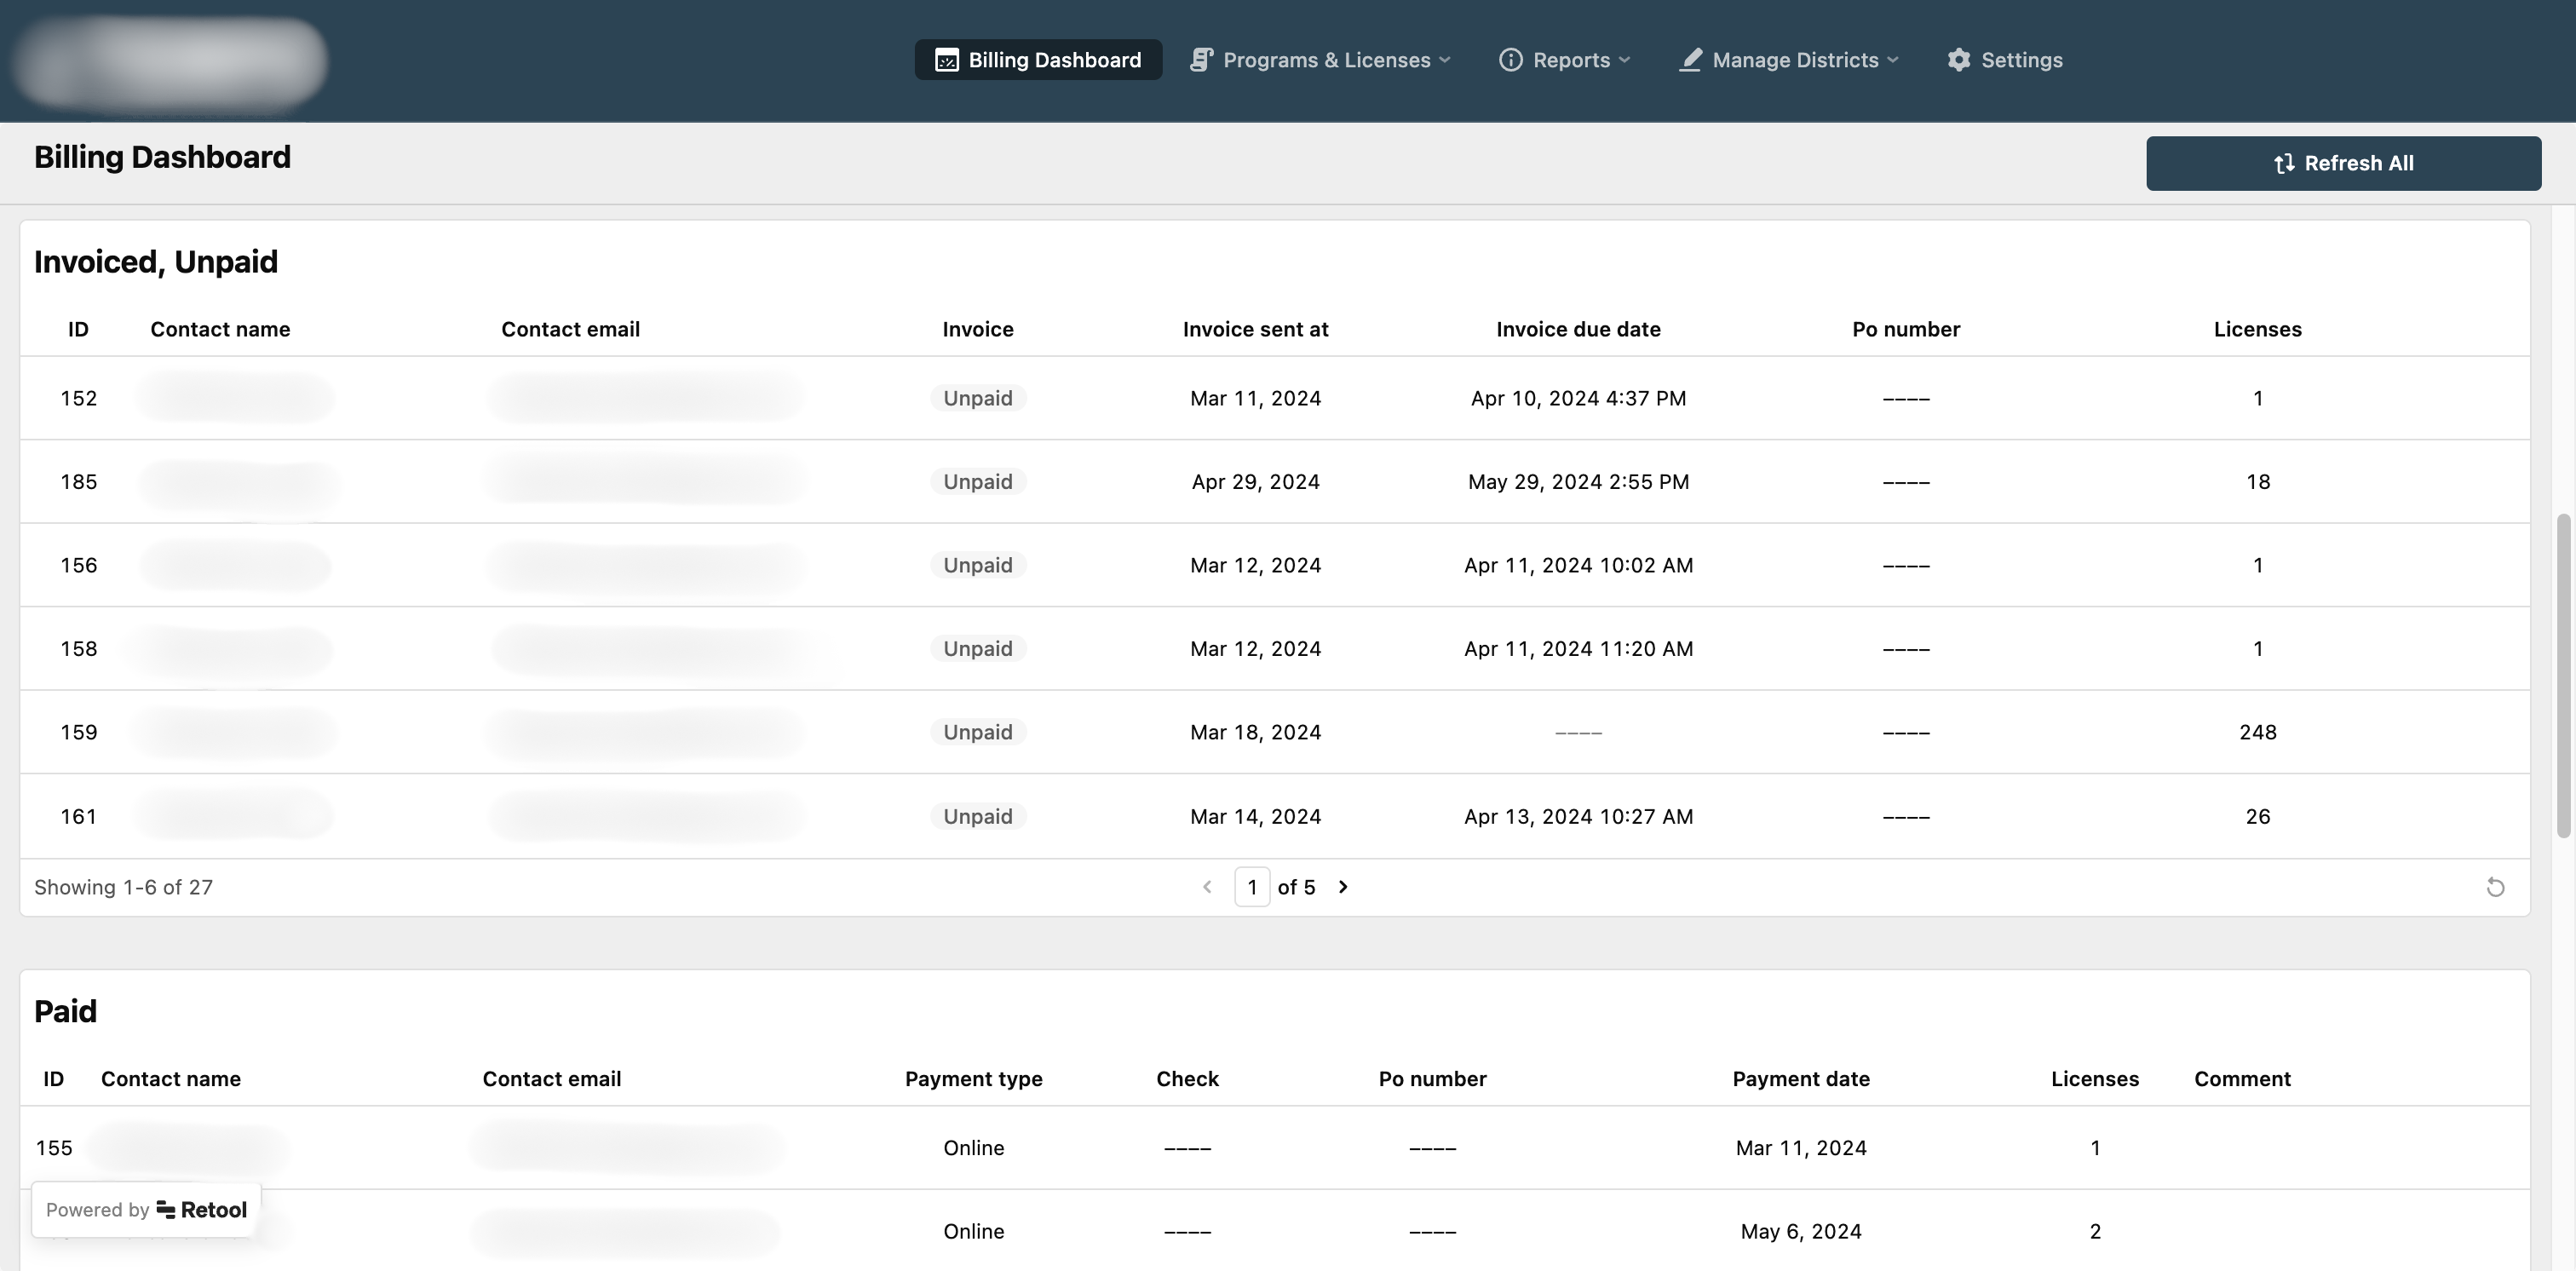Click the Unpaid badge for ID 161
The width and height of the screenshot is (2576, 1271).
pyautogui.click(x=978, y=816)
